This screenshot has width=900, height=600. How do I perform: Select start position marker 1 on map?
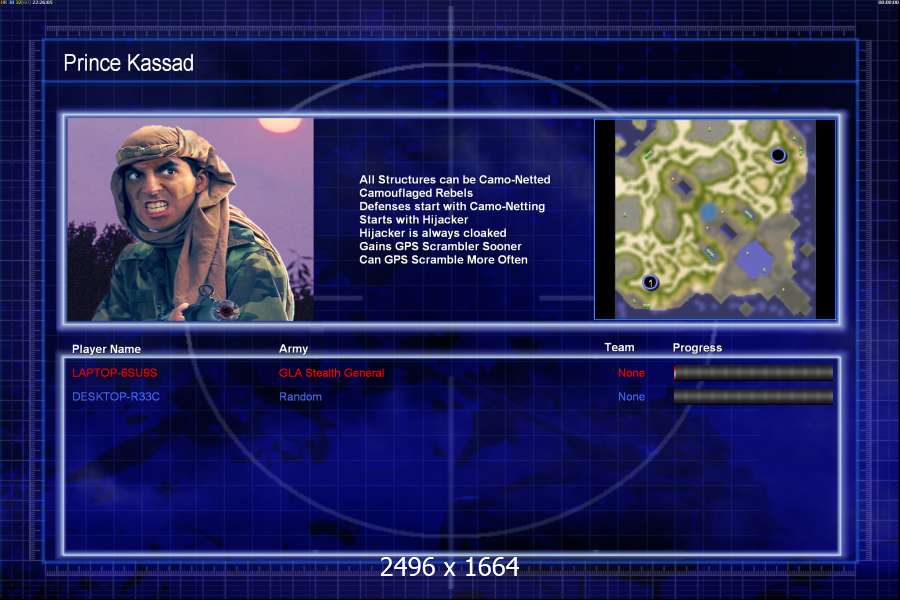[650, 282]
